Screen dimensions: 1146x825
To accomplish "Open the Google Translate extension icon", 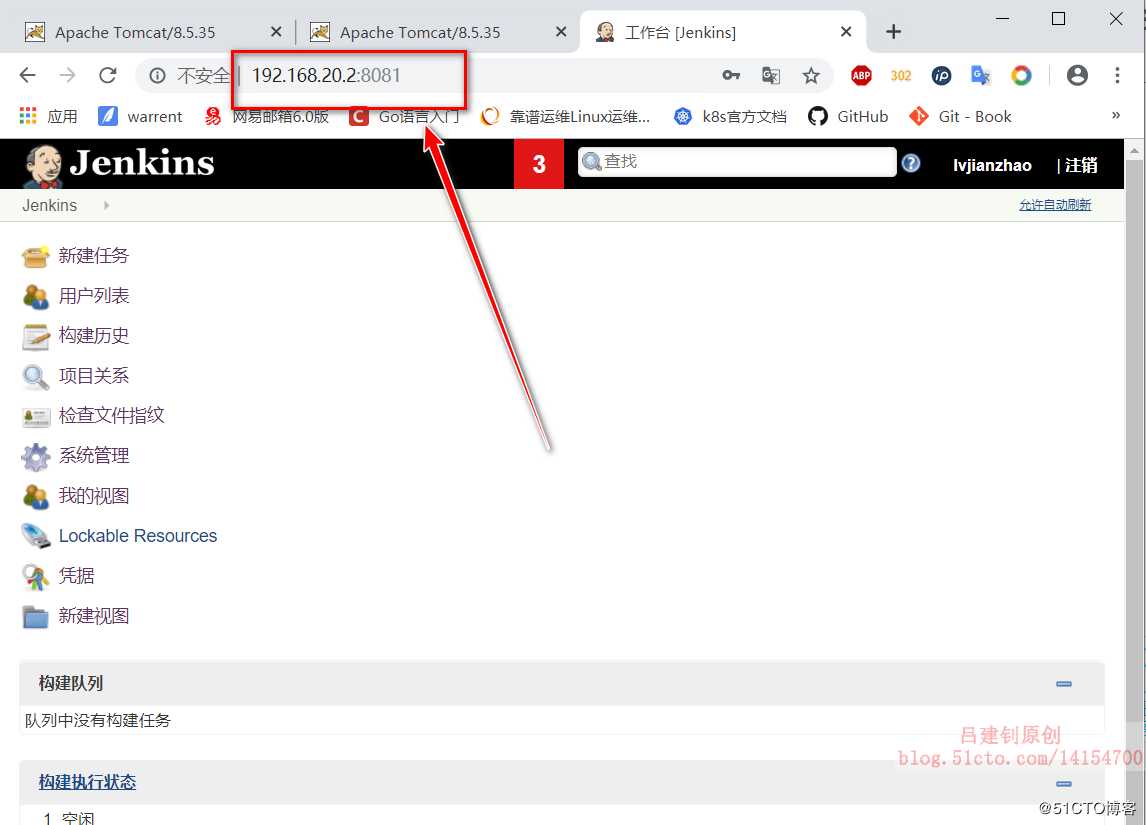I will tap(980, 75).
